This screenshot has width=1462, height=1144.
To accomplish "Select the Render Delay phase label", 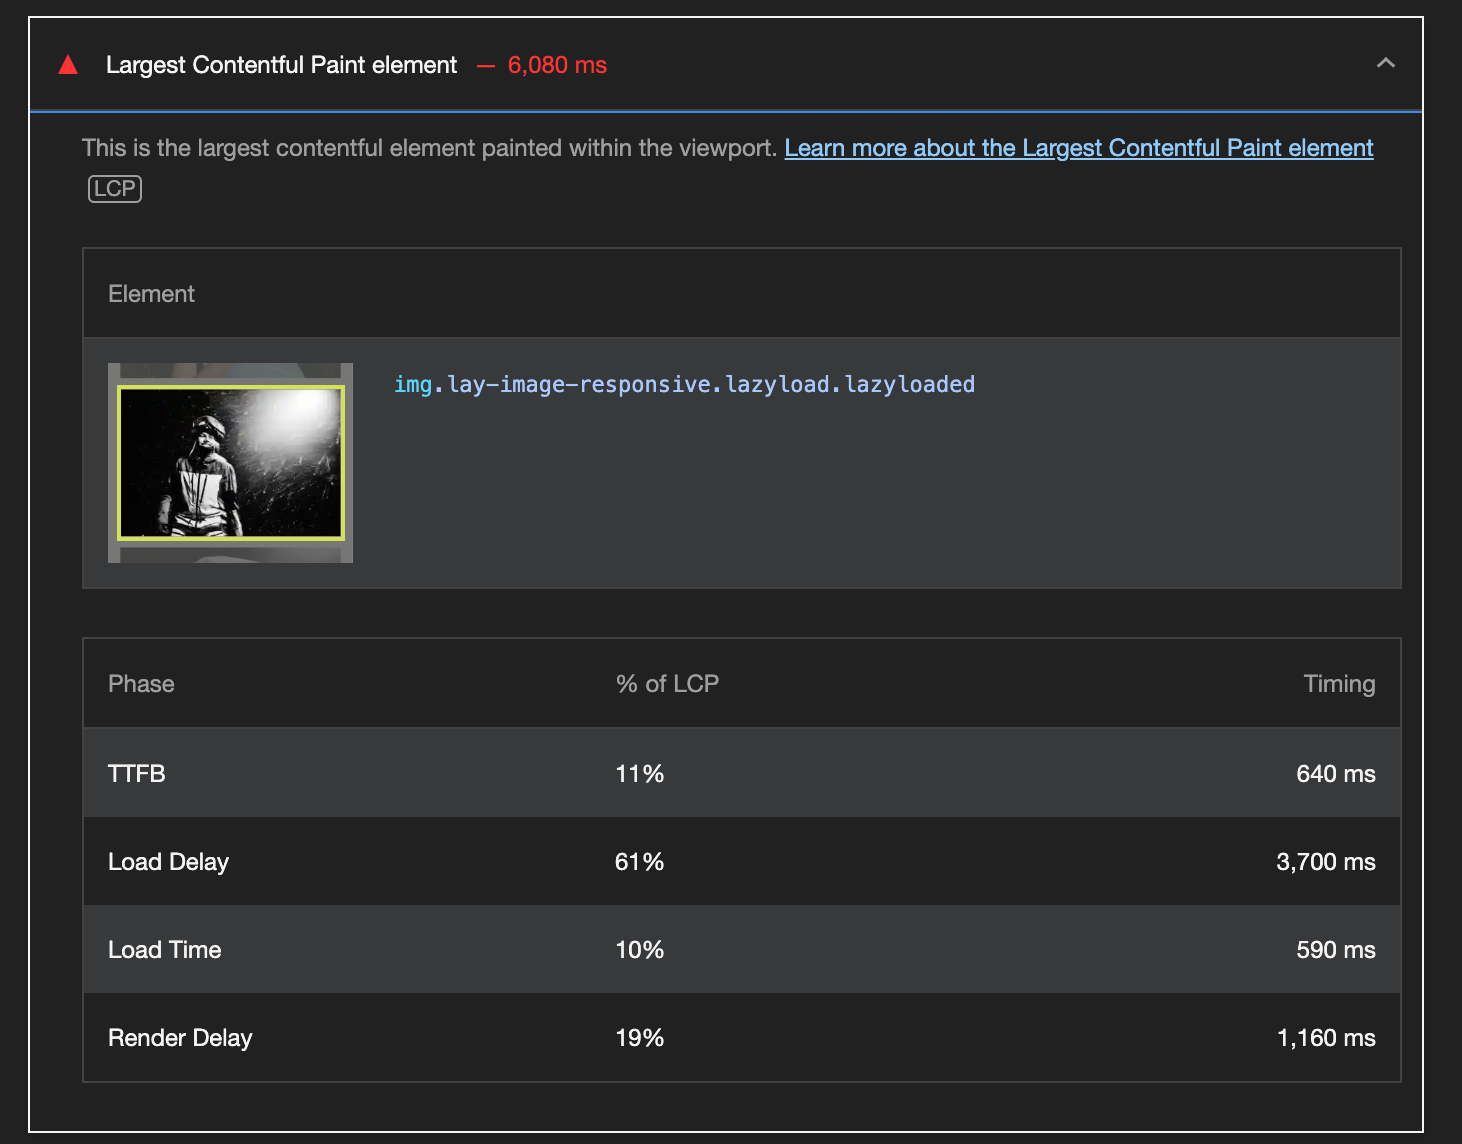I will point(180,1038).
